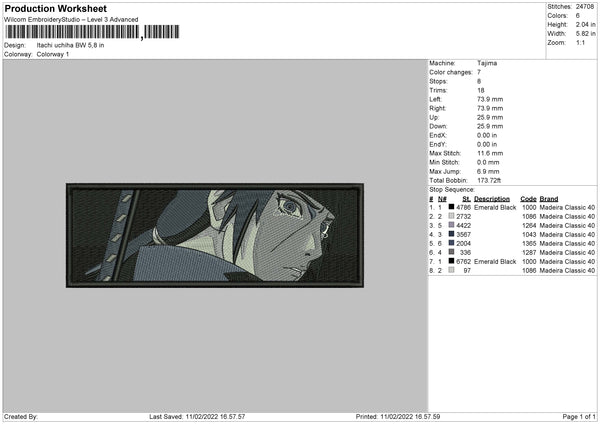
Task: Click the Page 1 of 1 indicator
Action: coord(579,417)
